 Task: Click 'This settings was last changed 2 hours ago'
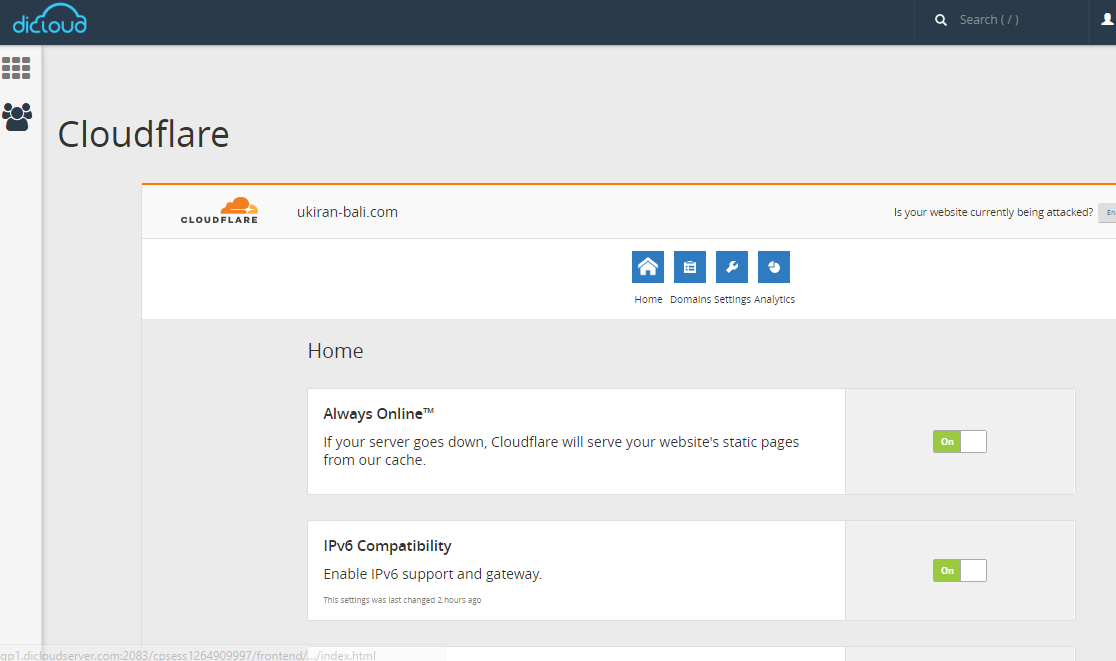pyautogui.click(x=402, y=600)
